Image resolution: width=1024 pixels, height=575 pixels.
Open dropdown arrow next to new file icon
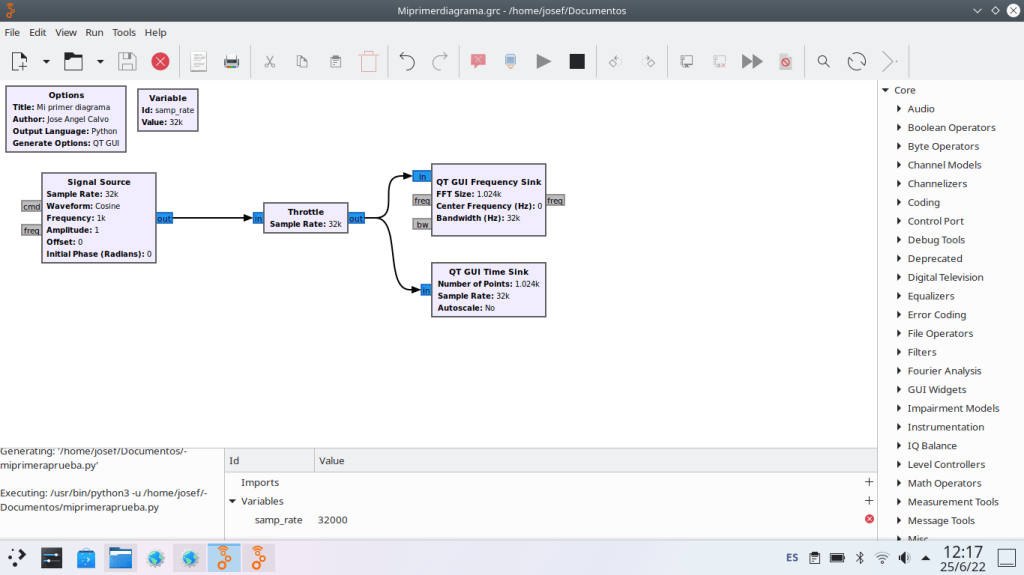[x=46, y=61]
